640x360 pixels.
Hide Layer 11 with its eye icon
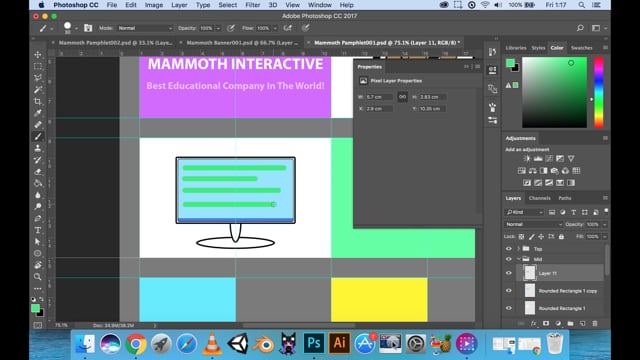(x=509, y=273)
